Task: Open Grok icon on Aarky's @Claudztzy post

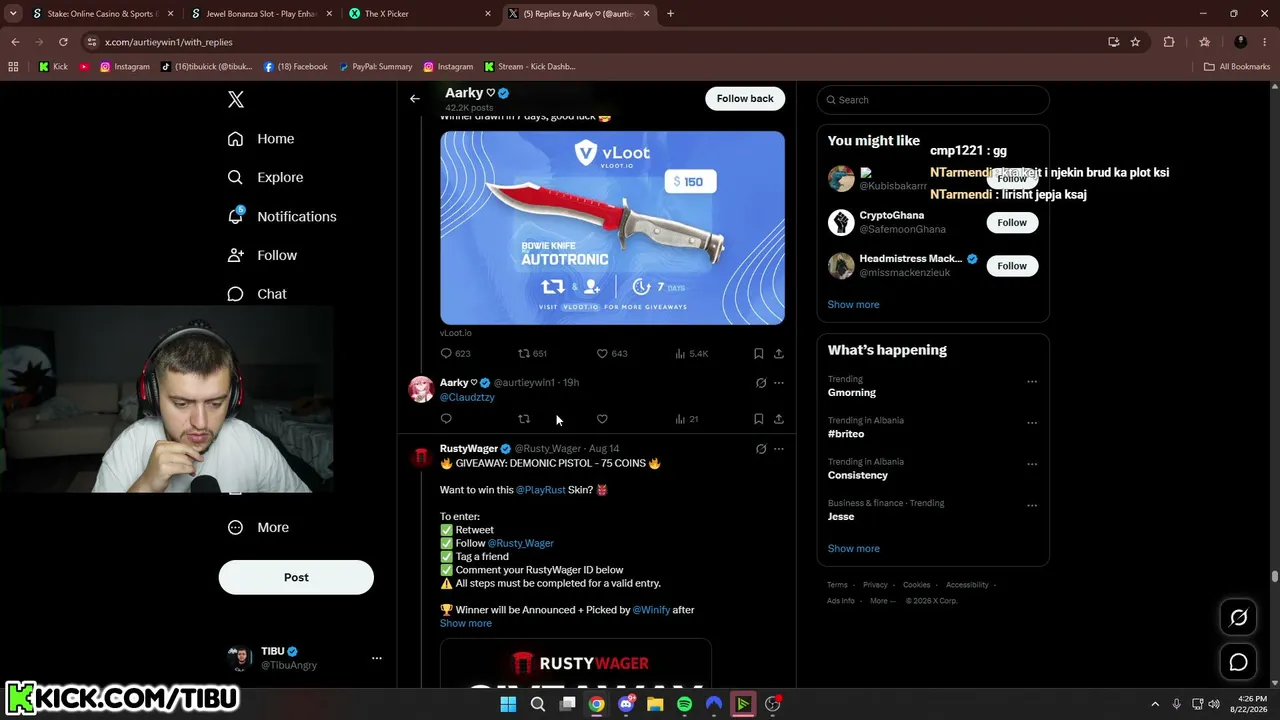Action: (761, 383)
